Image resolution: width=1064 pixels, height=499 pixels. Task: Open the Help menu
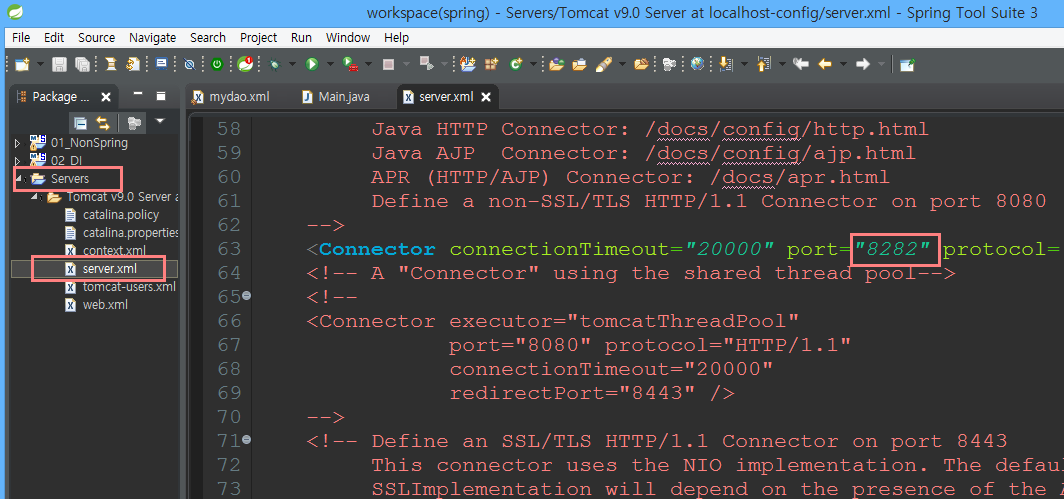[396, 37]
